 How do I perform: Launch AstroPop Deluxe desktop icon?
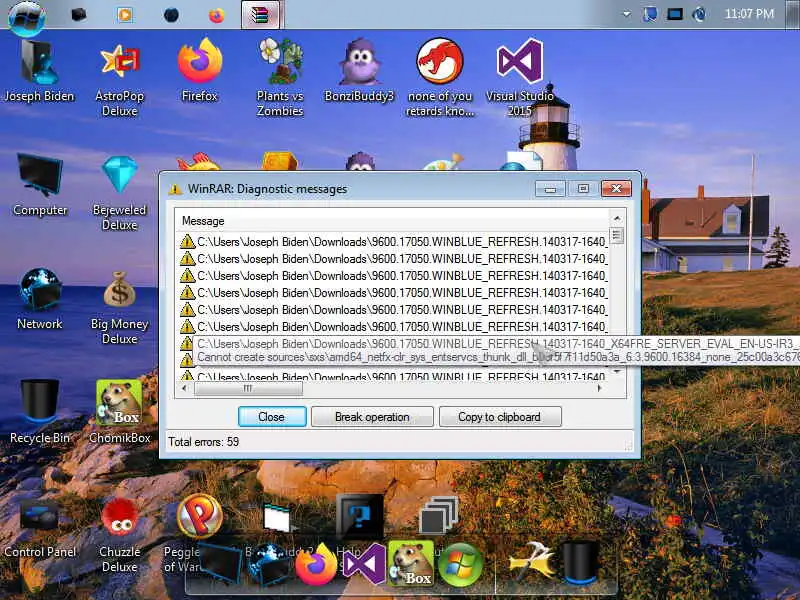click(x=119, y=79)
